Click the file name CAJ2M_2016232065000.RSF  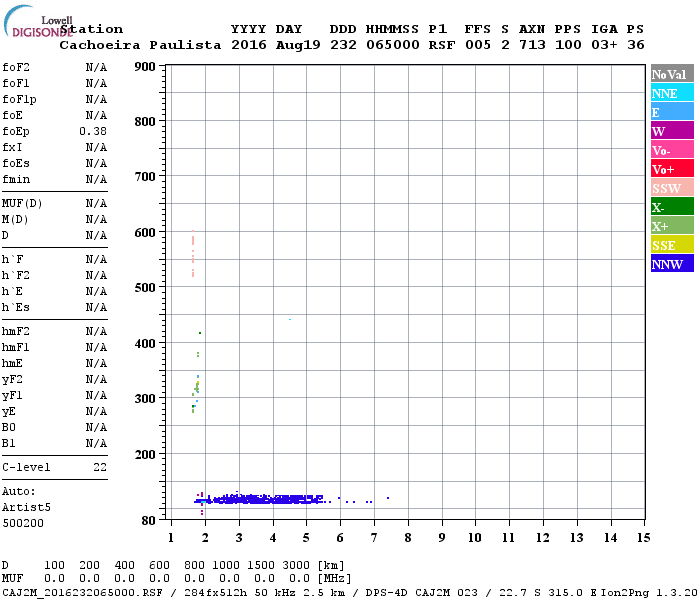coord(83,593)
